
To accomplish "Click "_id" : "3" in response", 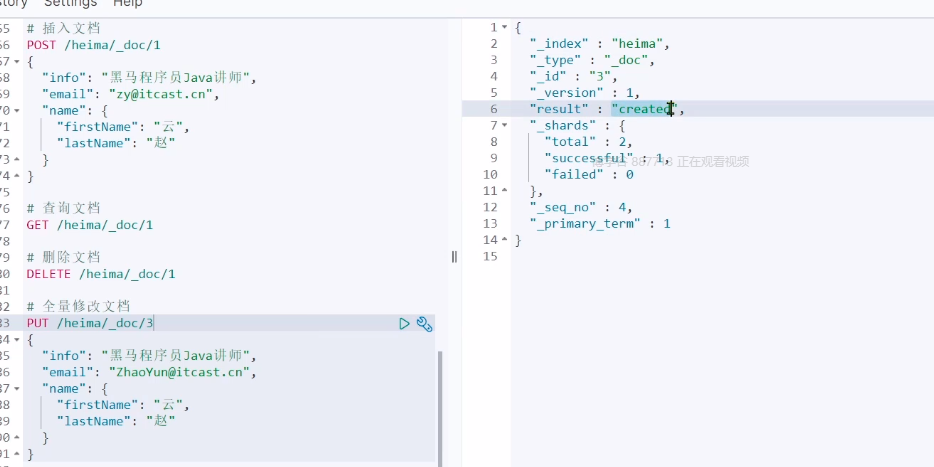I will (x=574, y=77).
